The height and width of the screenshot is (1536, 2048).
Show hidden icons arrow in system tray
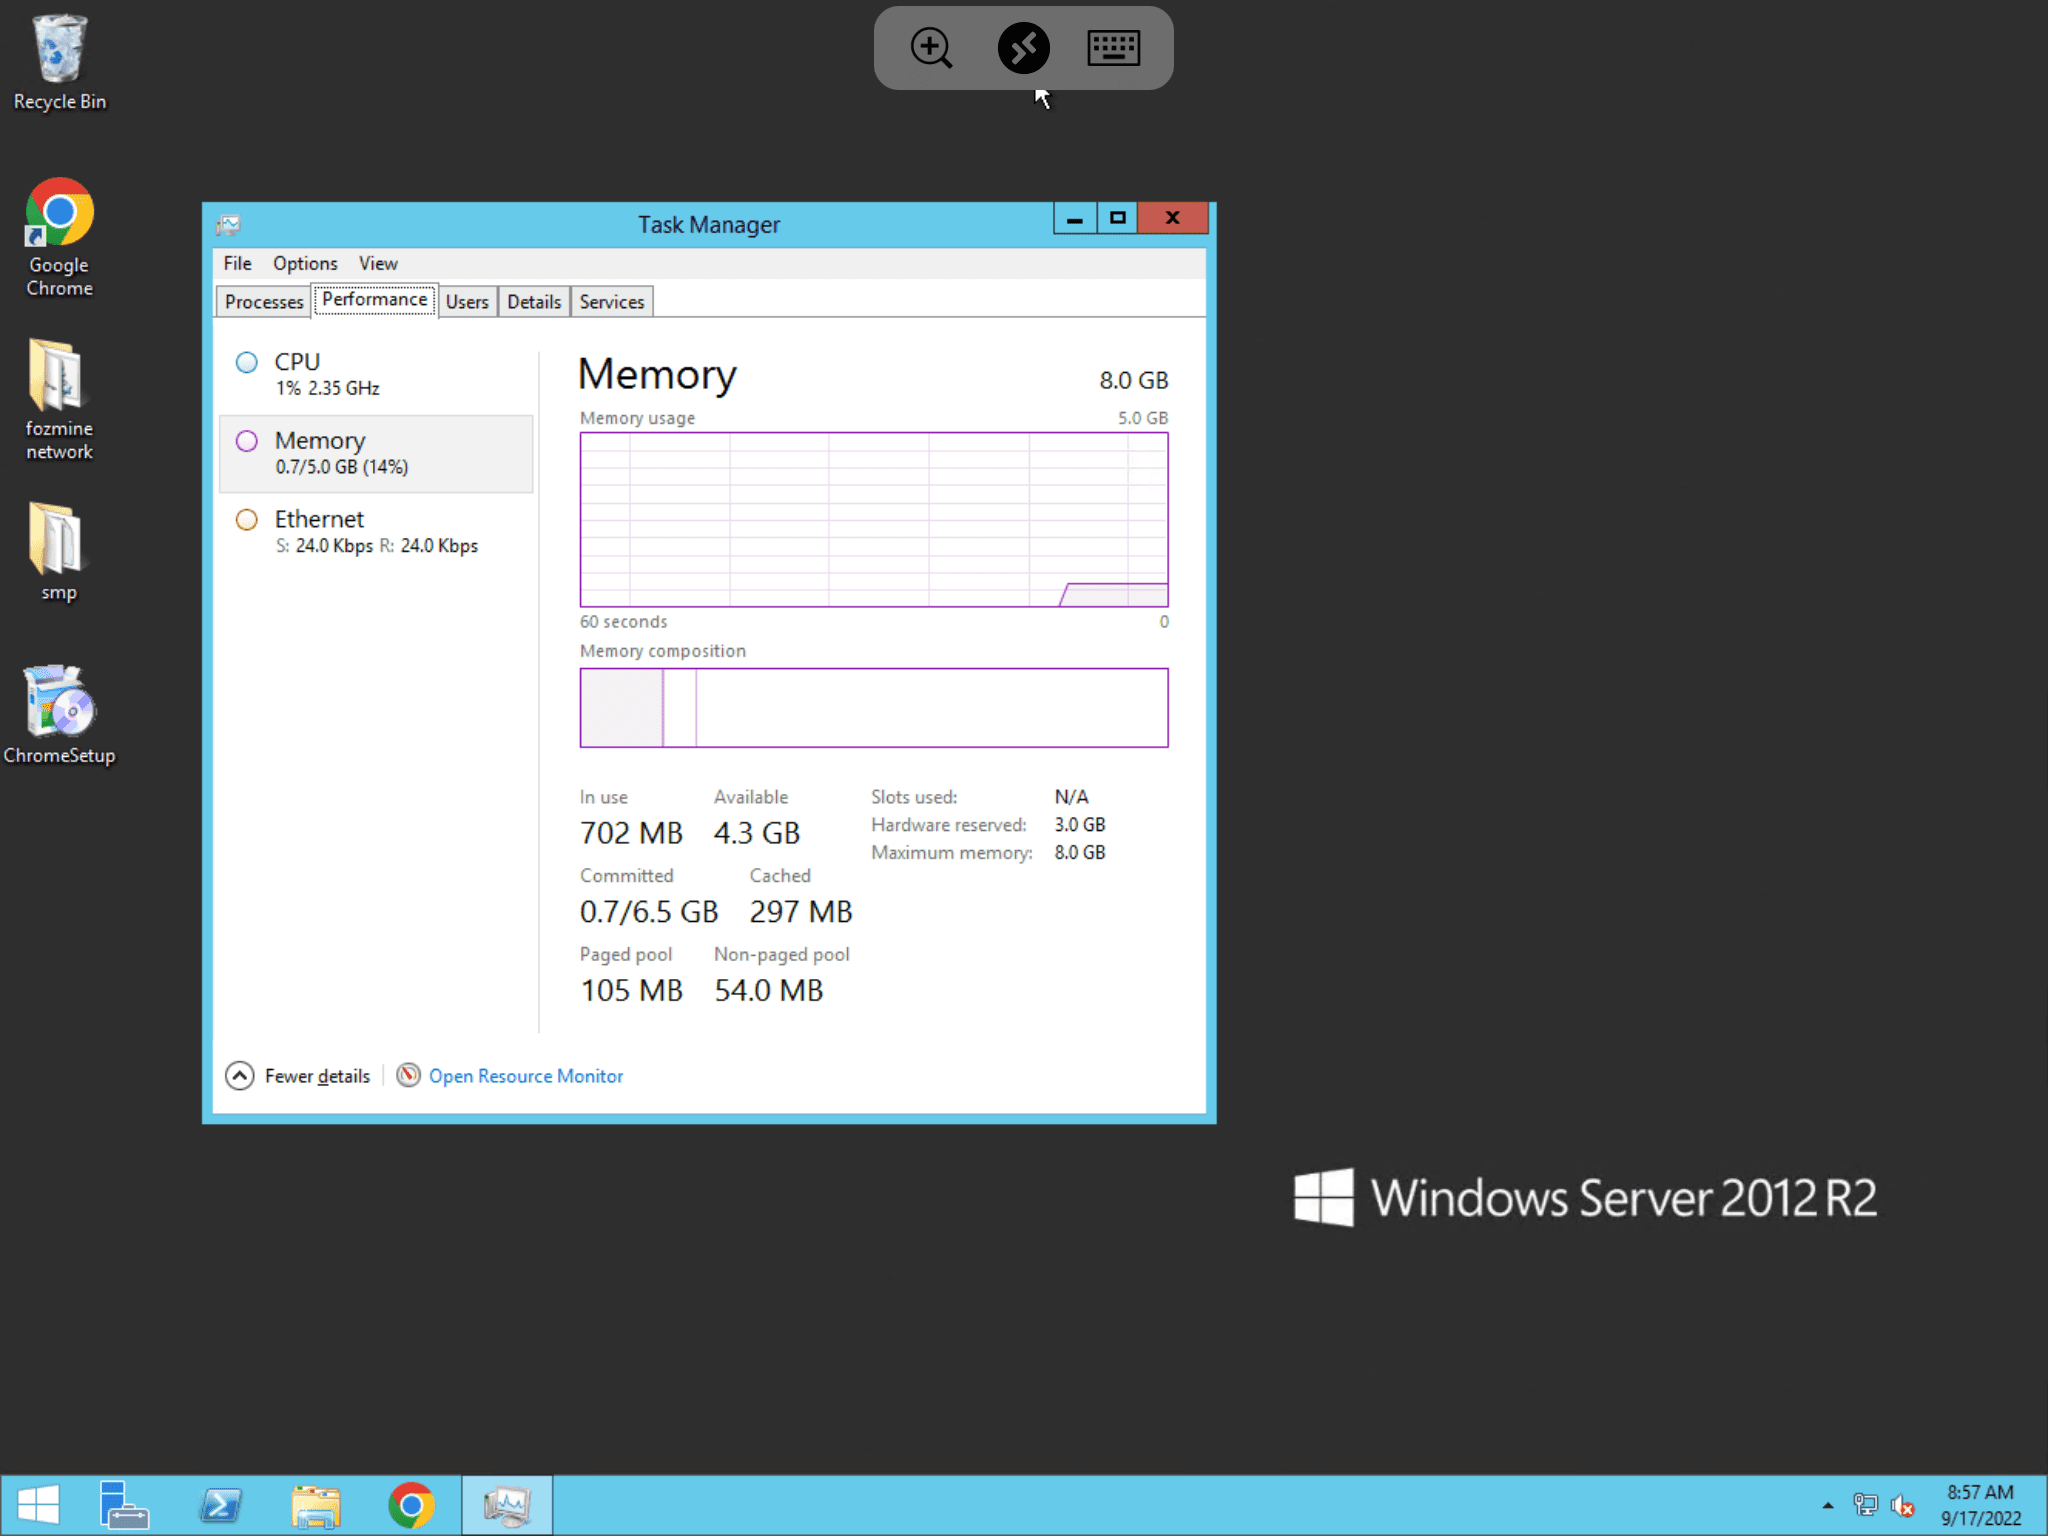1827,1505
